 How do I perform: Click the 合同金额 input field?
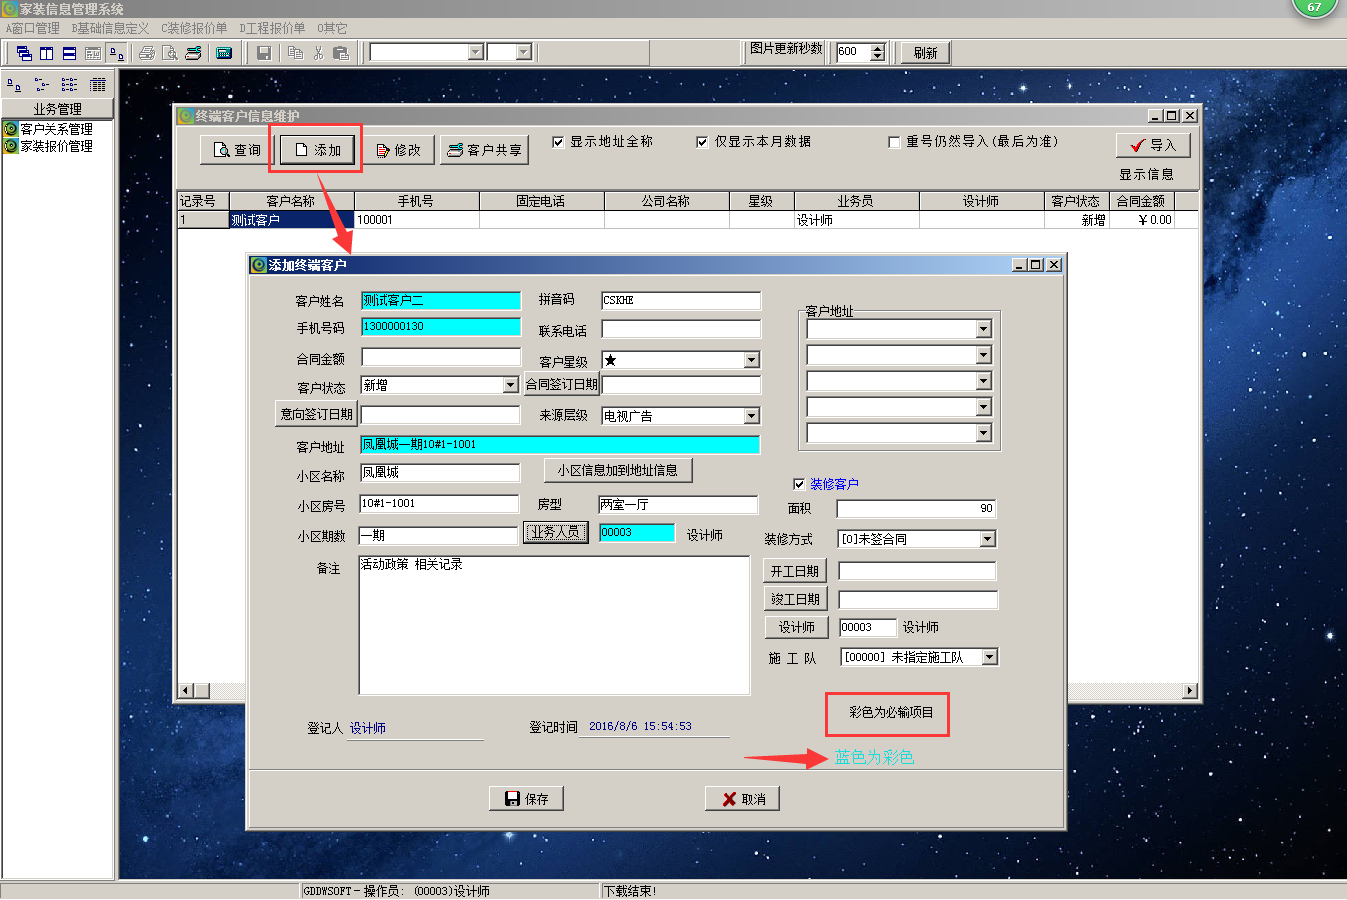point(441,357)
